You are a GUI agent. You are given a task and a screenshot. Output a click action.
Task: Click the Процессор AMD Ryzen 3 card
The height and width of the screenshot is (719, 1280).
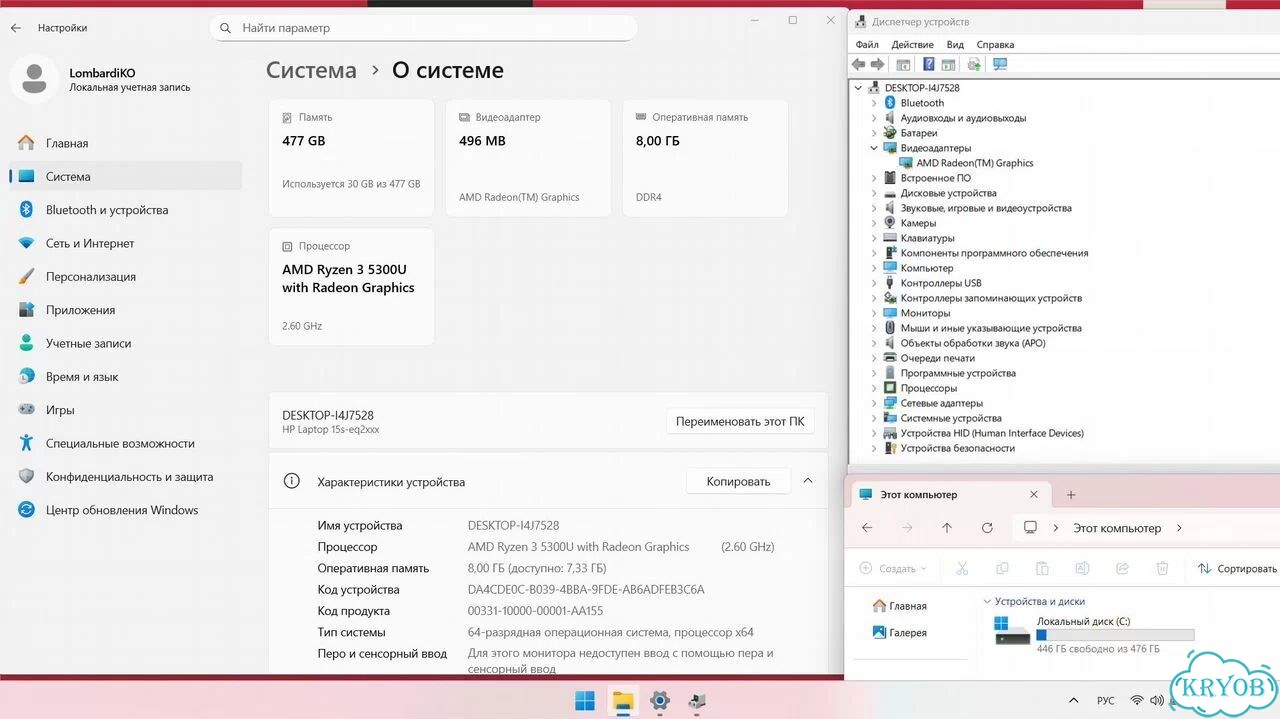pos(351,287)
